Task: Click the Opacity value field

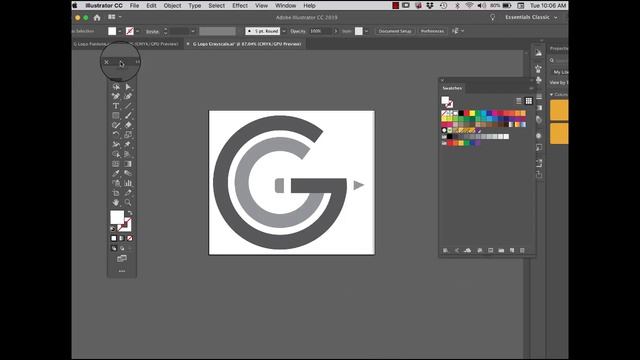Action: tap(321, 31)
